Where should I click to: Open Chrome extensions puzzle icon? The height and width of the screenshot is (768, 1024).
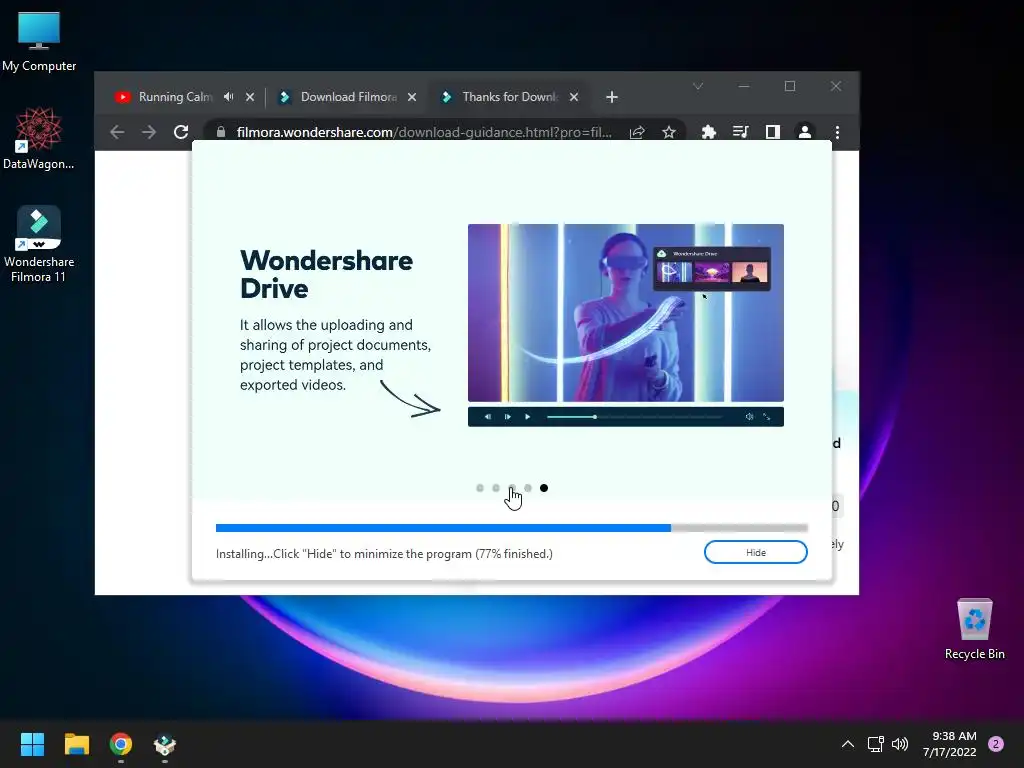[709, 133]
